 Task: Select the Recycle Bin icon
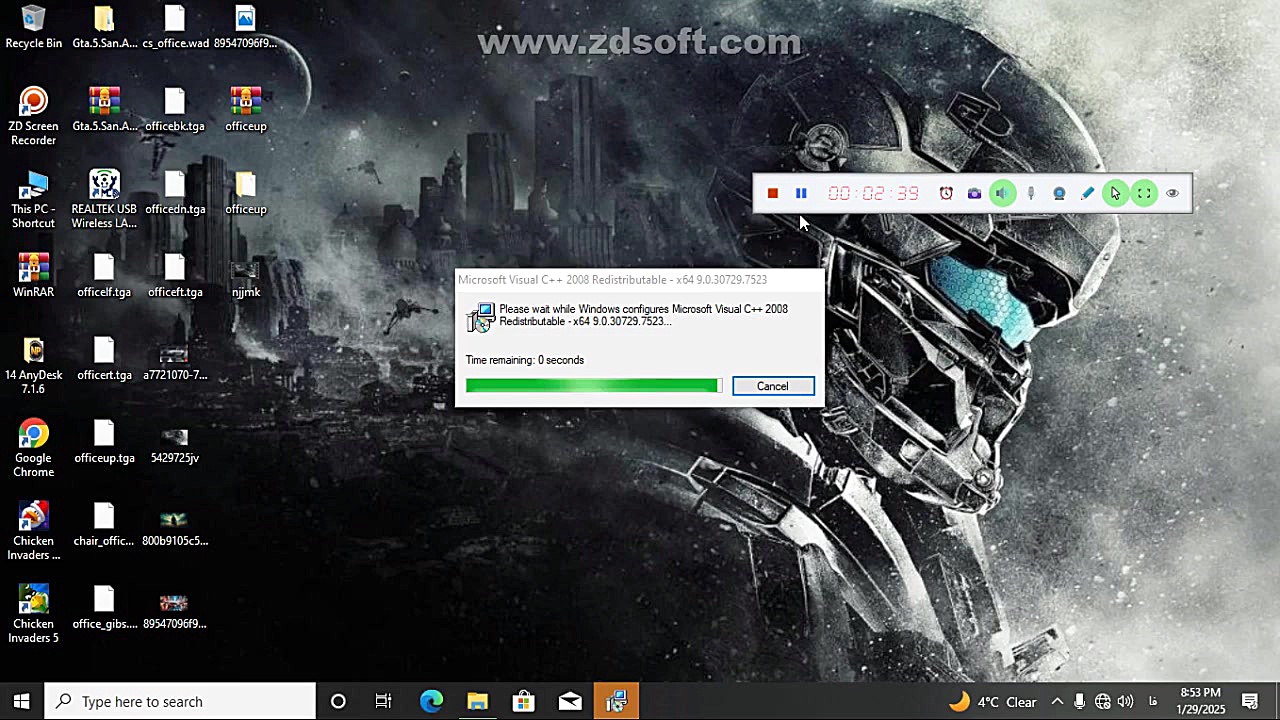pos(33,27)
